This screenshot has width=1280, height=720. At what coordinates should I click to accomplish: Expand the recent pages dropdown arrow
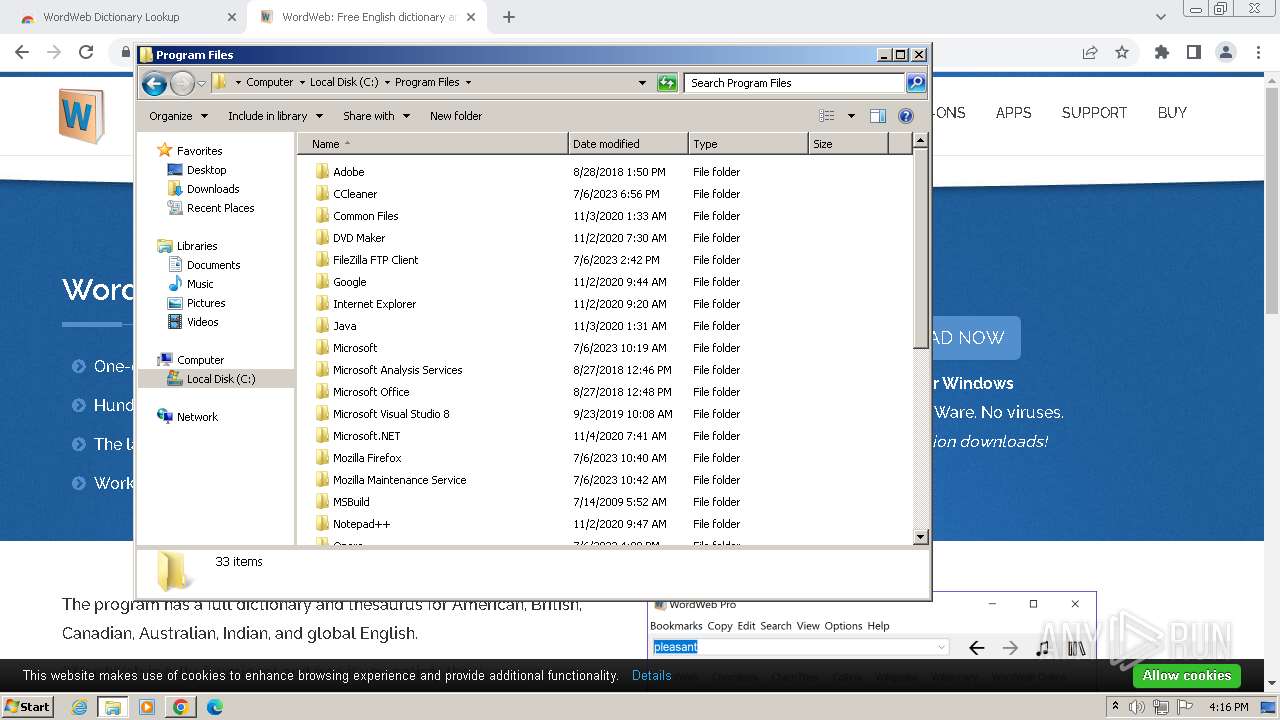coord(201,83)
